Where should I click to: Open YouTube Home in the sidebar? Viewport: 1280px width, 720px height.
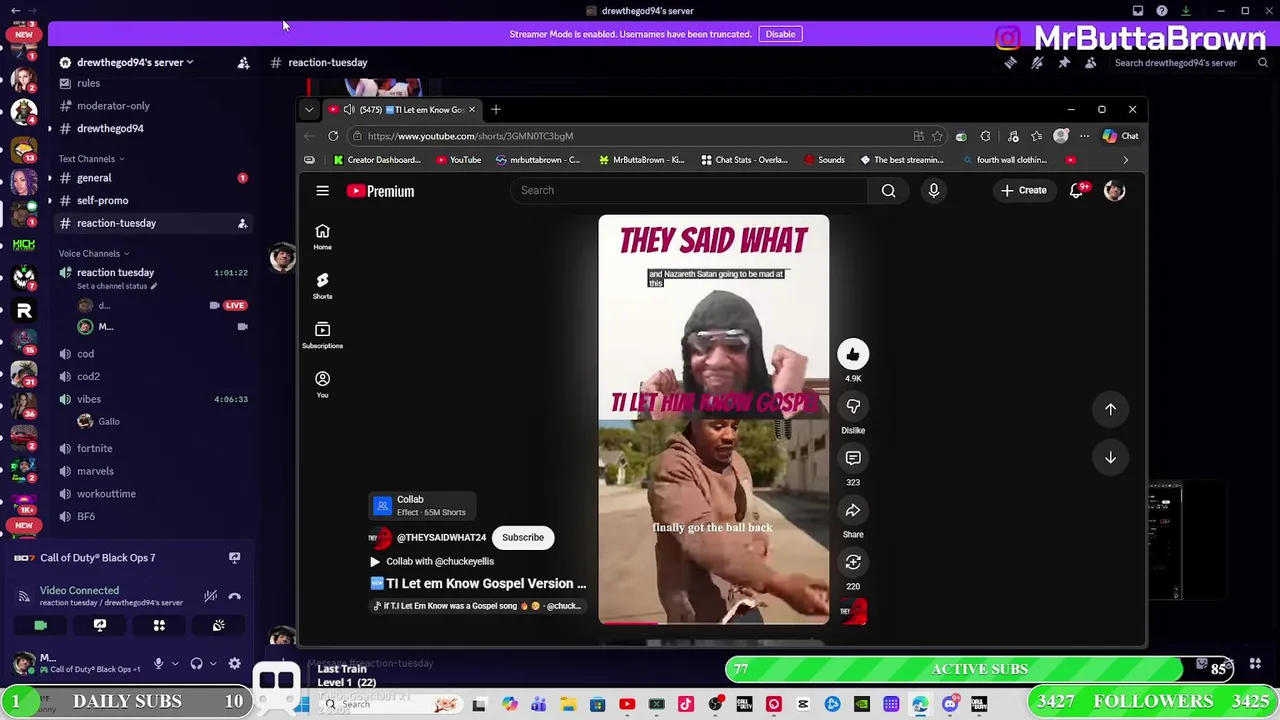(322, 237)
